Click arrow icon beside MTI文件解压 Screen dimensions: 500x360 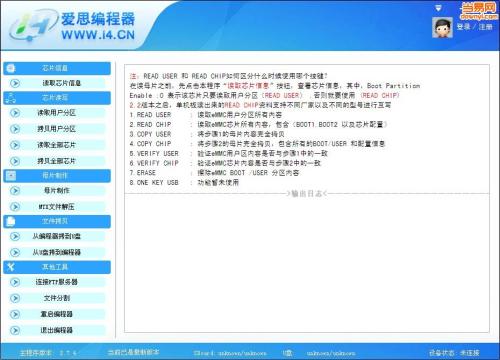coord(15,207)
